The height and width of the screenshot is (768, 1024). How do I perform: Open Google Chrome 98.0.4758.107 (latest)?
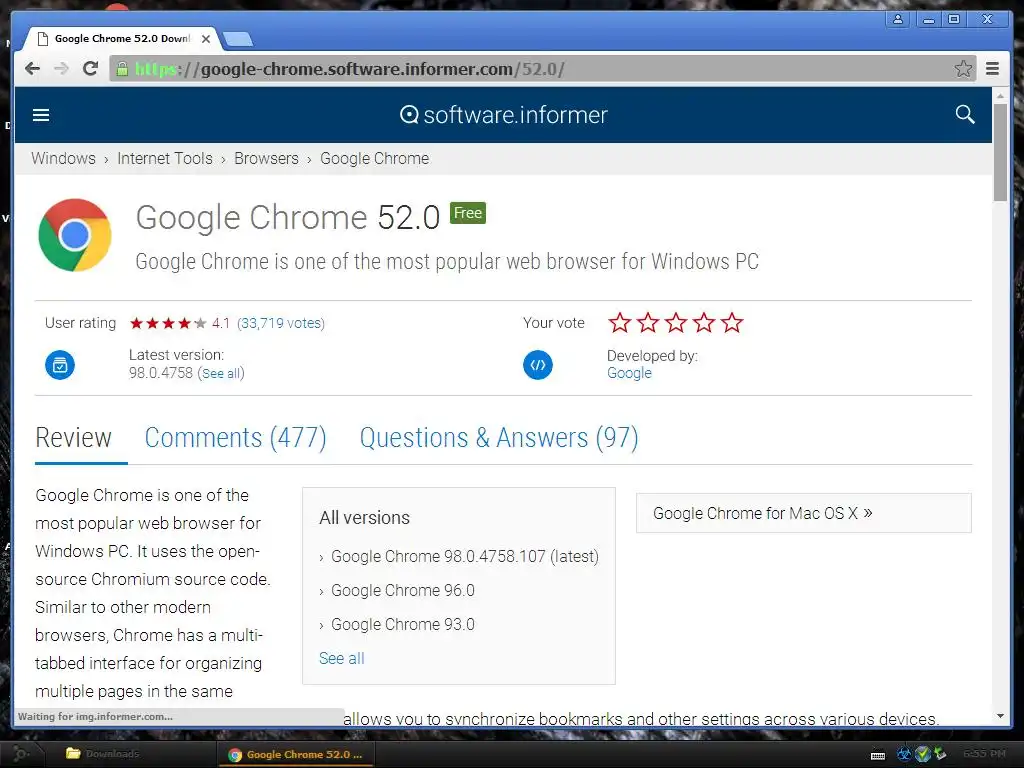coord(464,556)
